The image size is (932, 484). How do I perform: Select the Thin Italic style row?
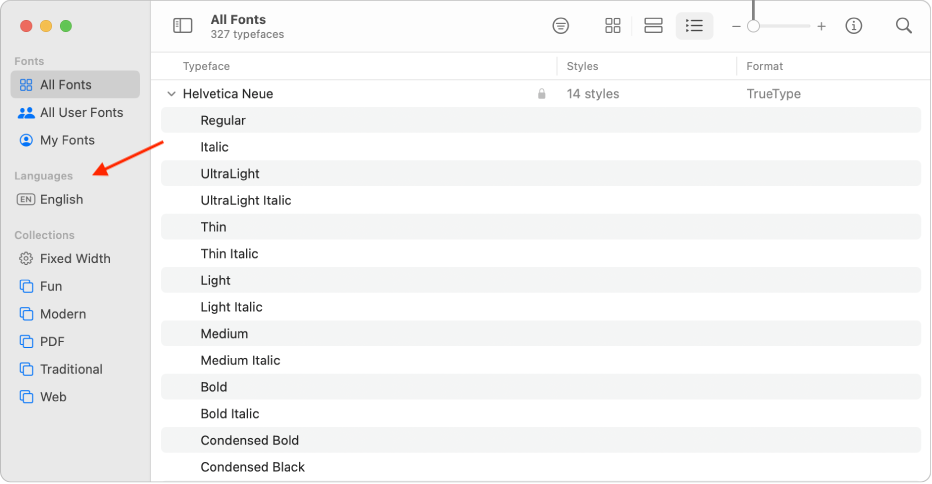541,254
